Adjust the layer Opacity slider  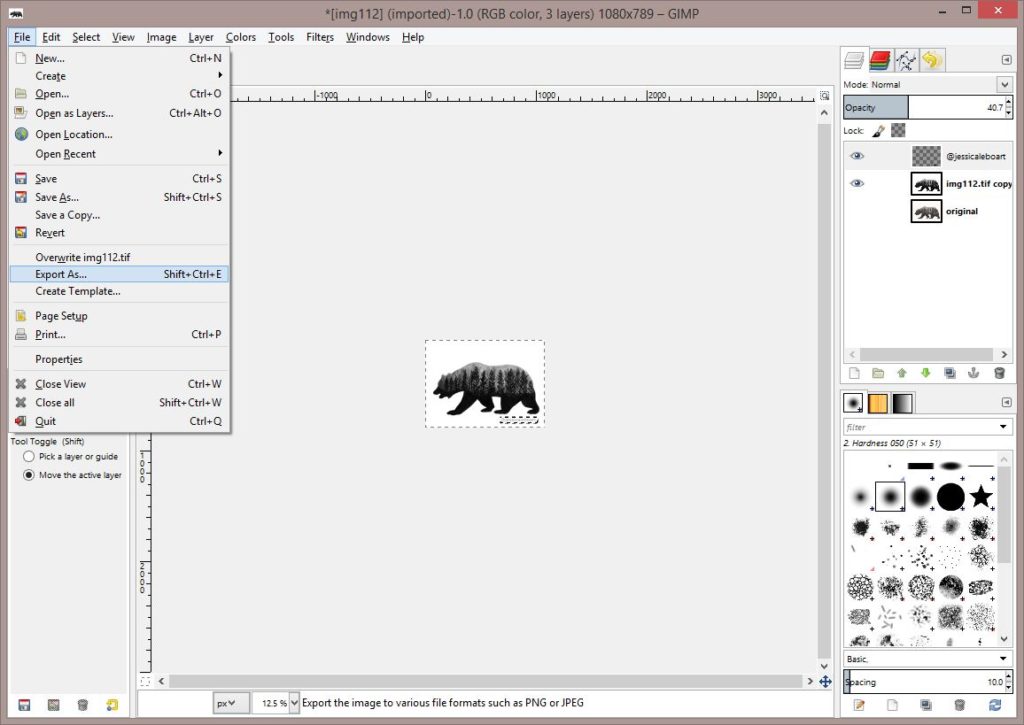coord(924,108)
